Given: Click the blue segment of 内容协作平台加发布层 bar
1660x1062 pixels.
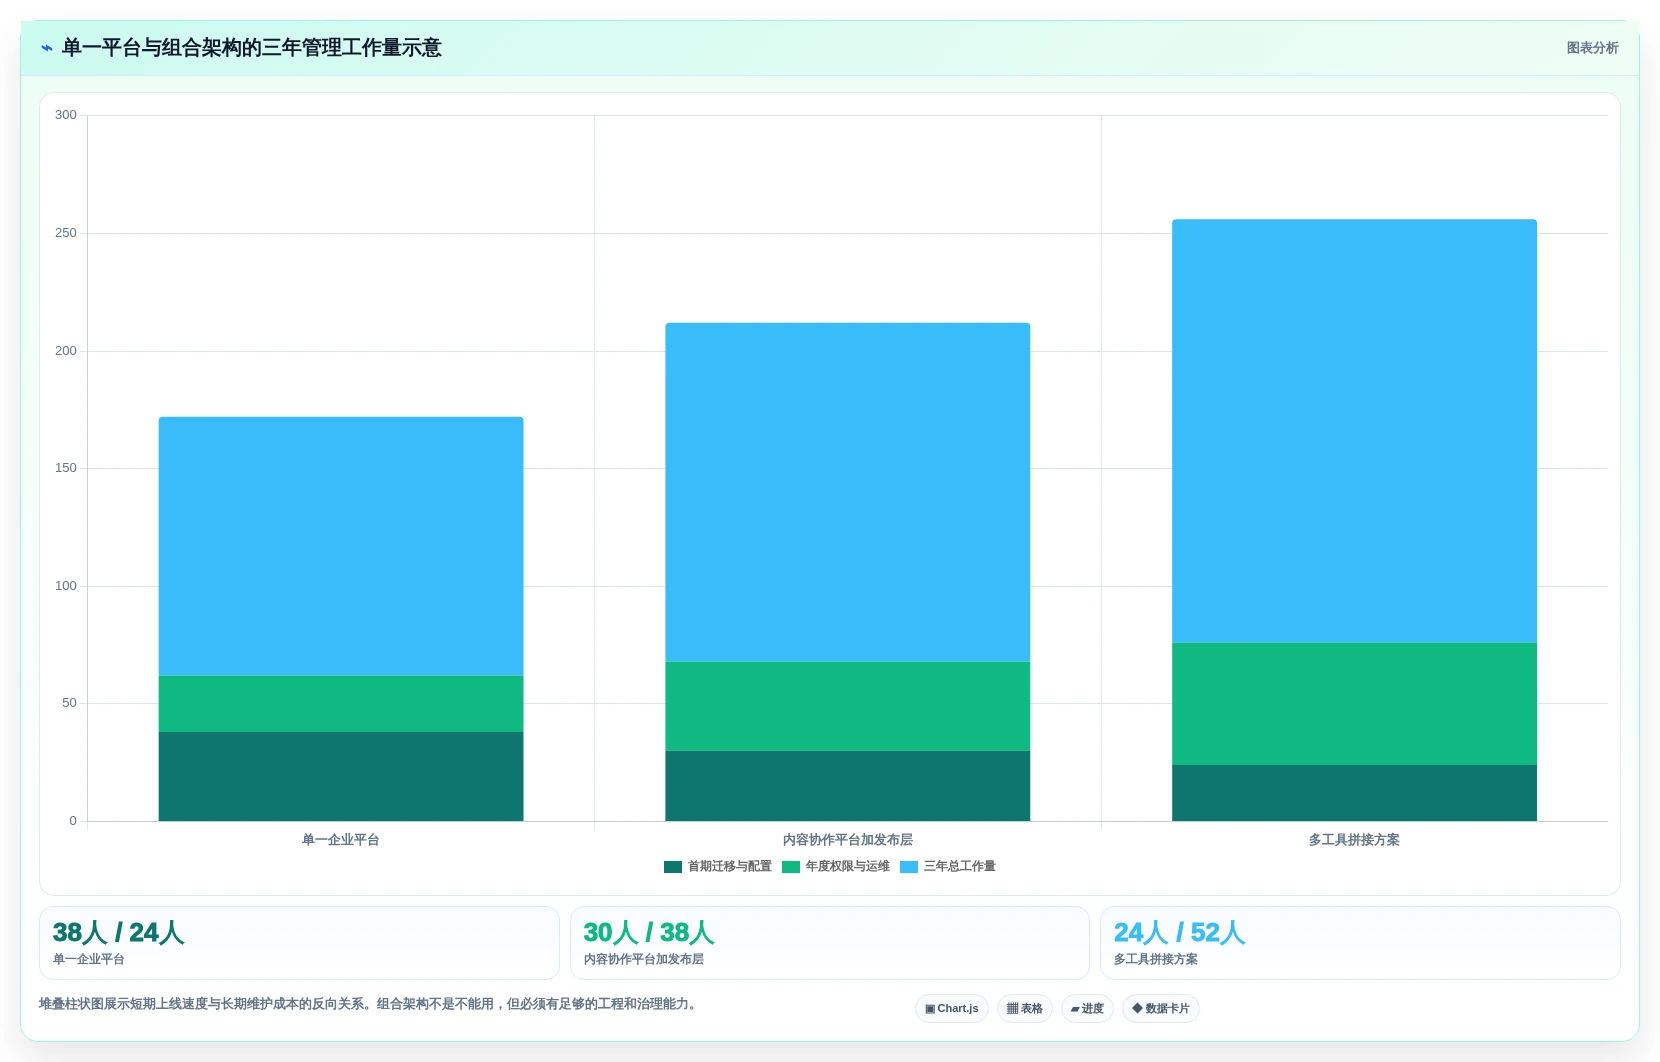Looking at the screenshot, I should 848,492.
